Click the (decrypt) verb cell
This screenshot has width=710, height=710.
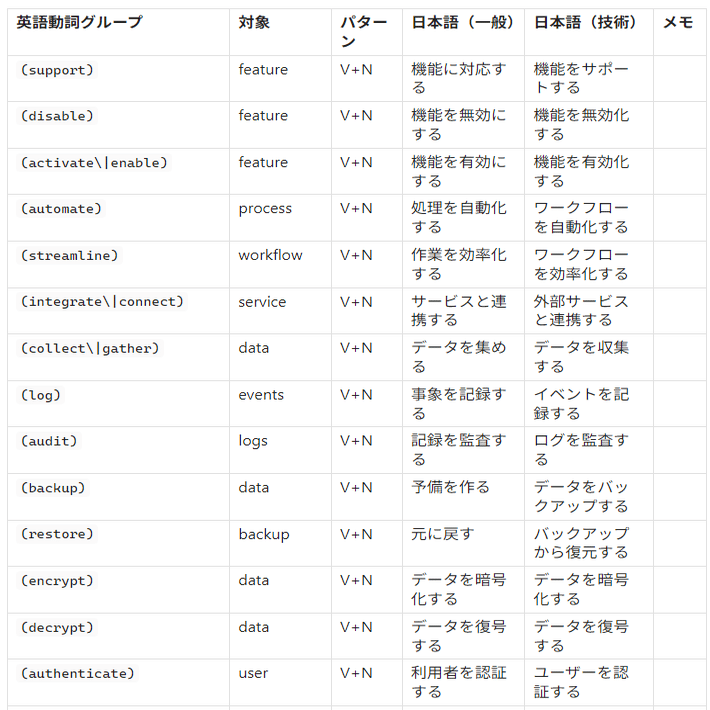(57, 628)
